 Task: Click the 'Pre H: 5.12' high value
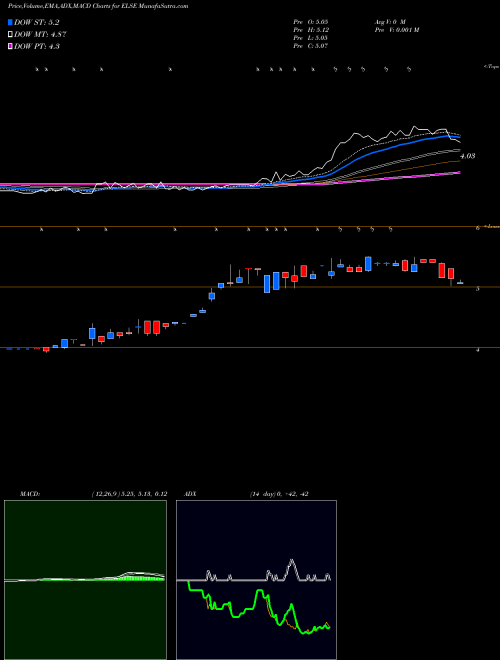click(311, 30)
